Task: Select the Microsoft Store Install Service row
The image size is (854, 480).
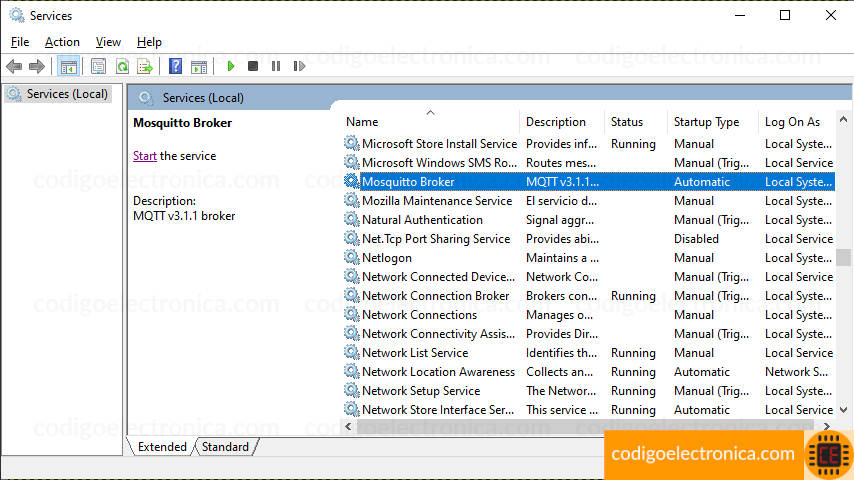Action: click(589, 144)
